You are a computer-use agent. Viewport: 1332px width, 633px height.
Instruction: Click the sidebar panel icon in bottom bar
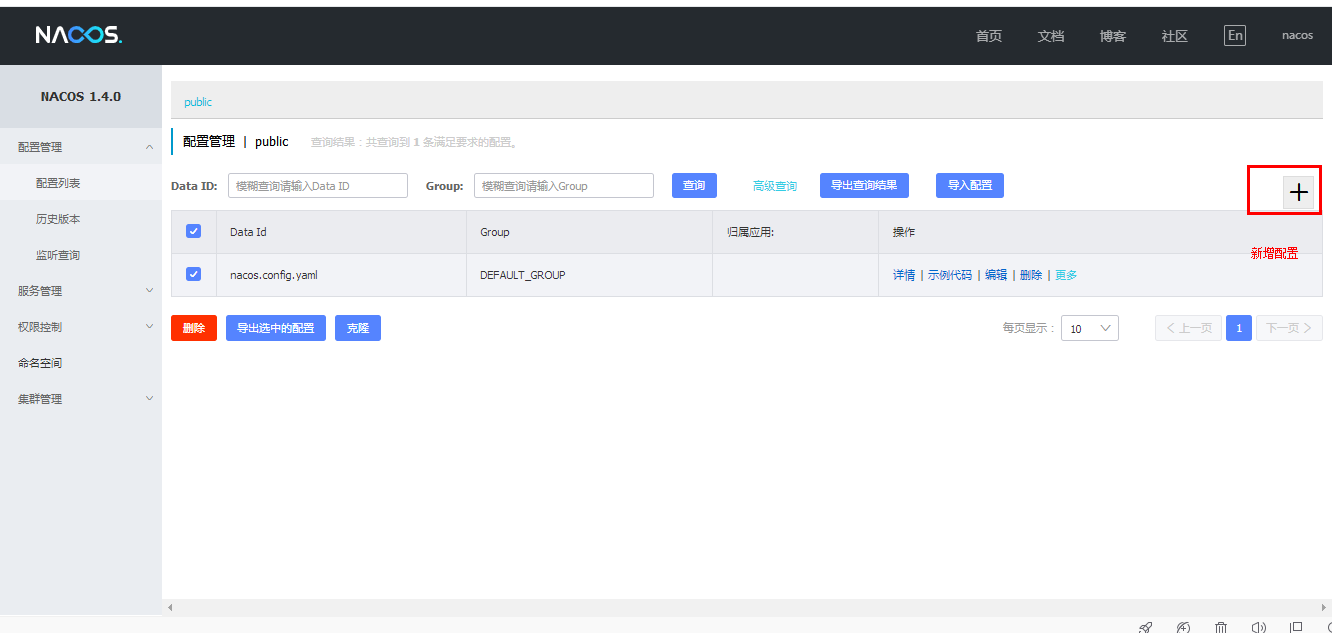(x=1296, y=627)
